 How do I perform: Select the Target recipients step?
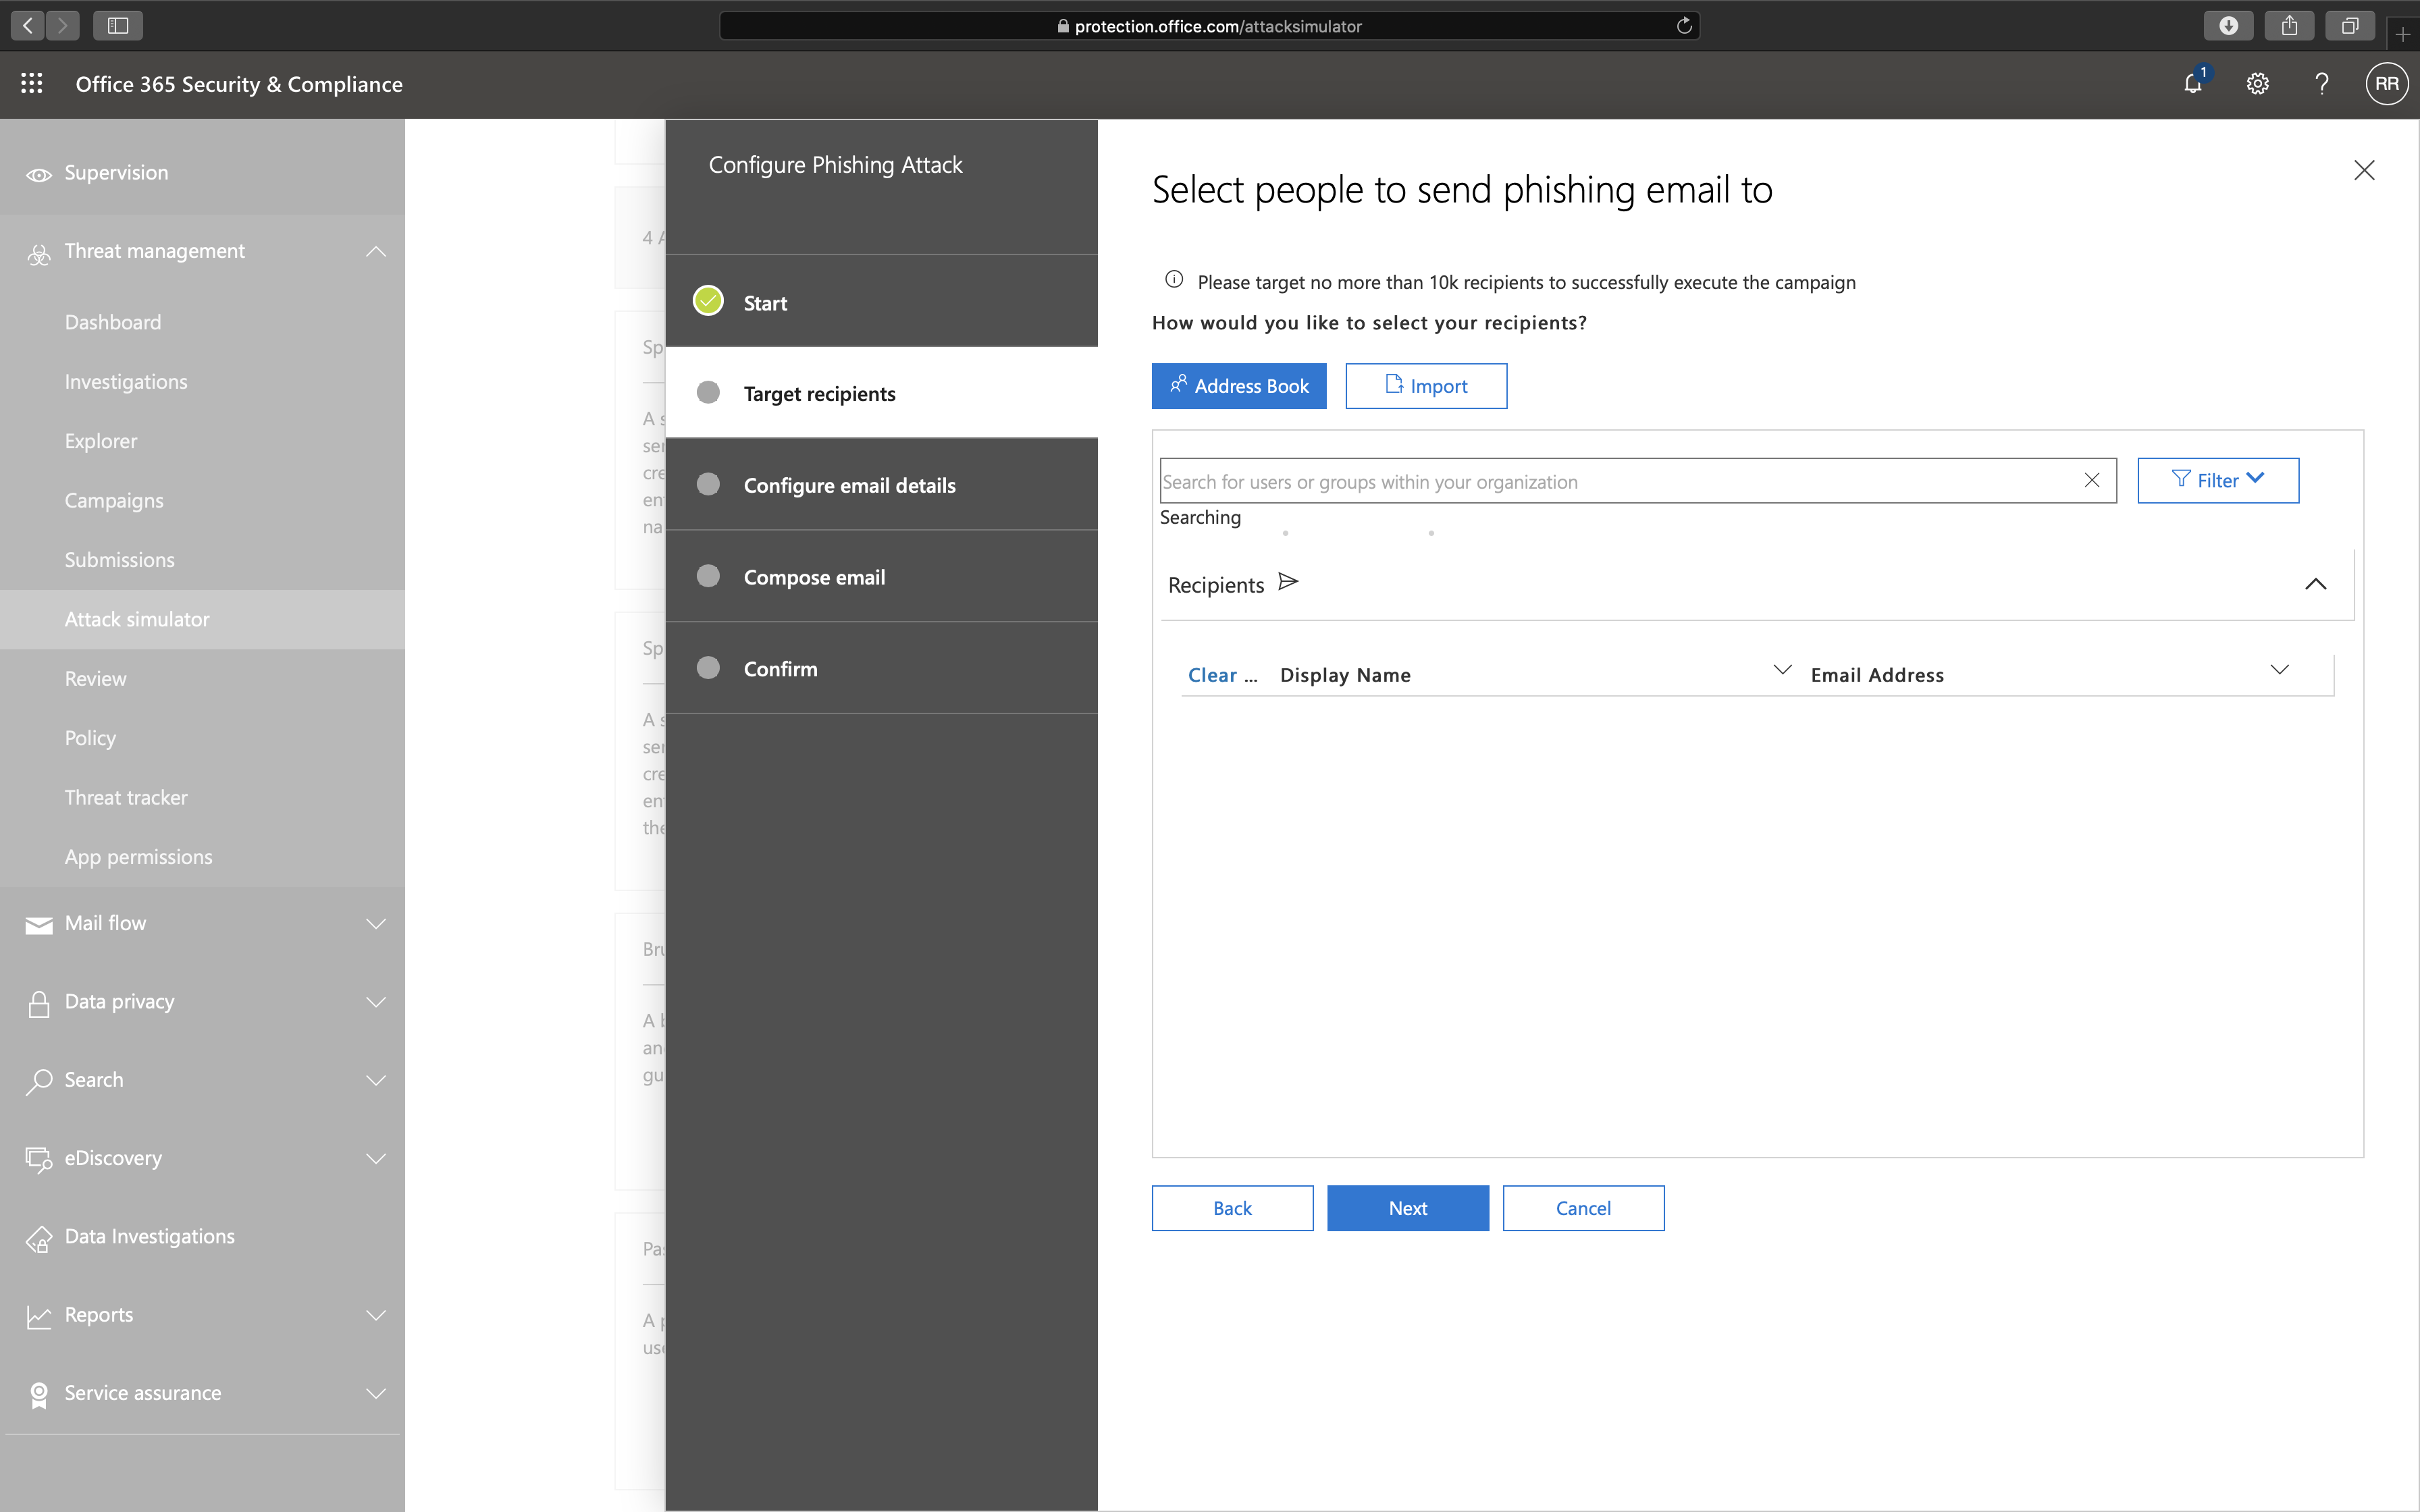(x=819, y=393)
